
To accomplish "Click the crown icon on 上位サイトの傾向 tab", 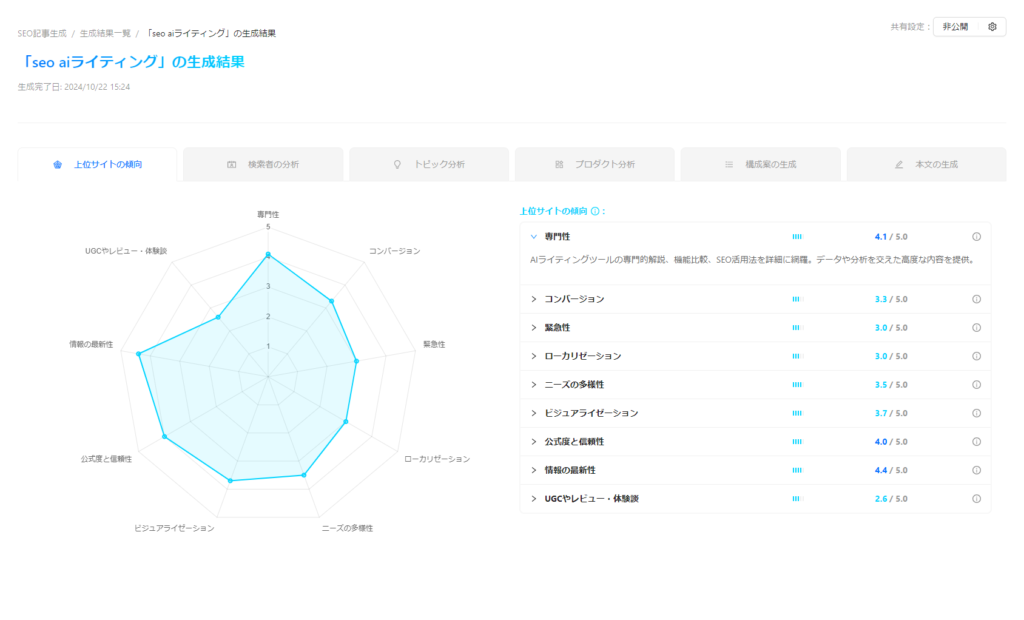I will pos(57,165).
